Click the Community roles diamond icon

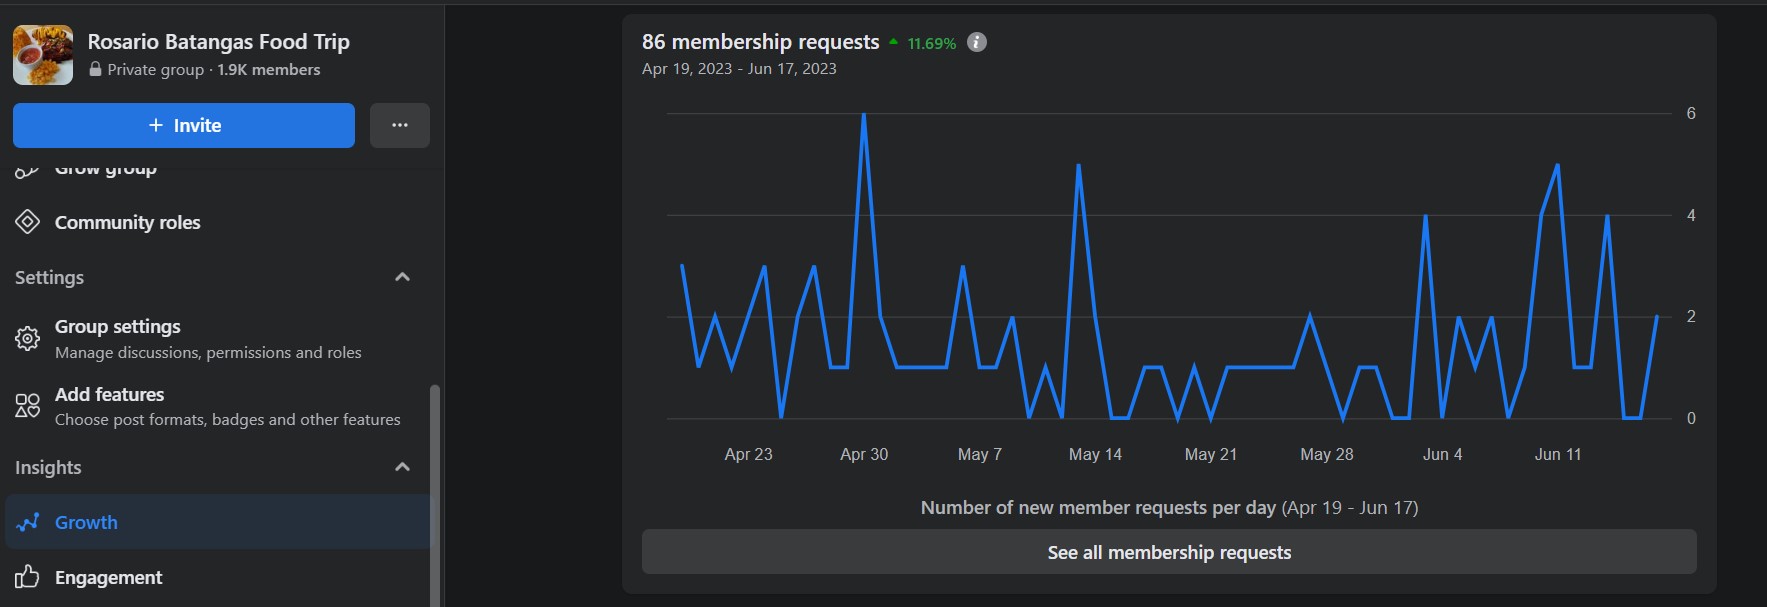coord(28,222)
